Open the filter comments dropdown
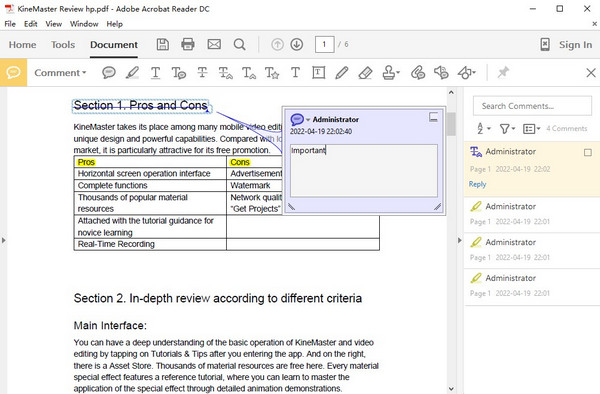 coord(507,129)
